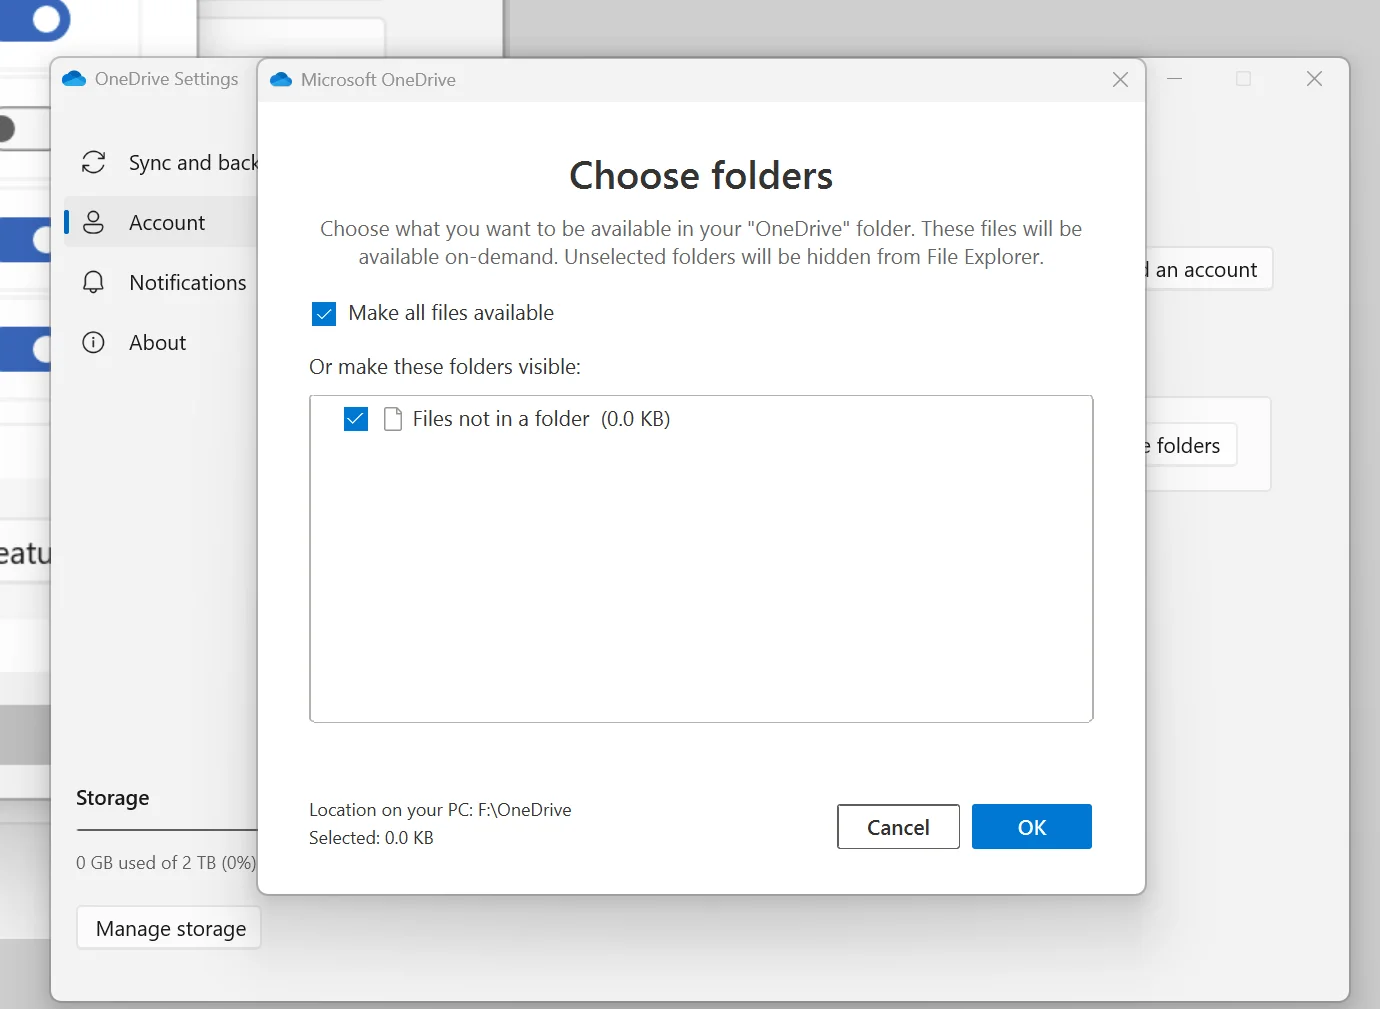Click the Choose folders heading
Viewport: 1380px width, 1009px height.
tap(701, 176)
